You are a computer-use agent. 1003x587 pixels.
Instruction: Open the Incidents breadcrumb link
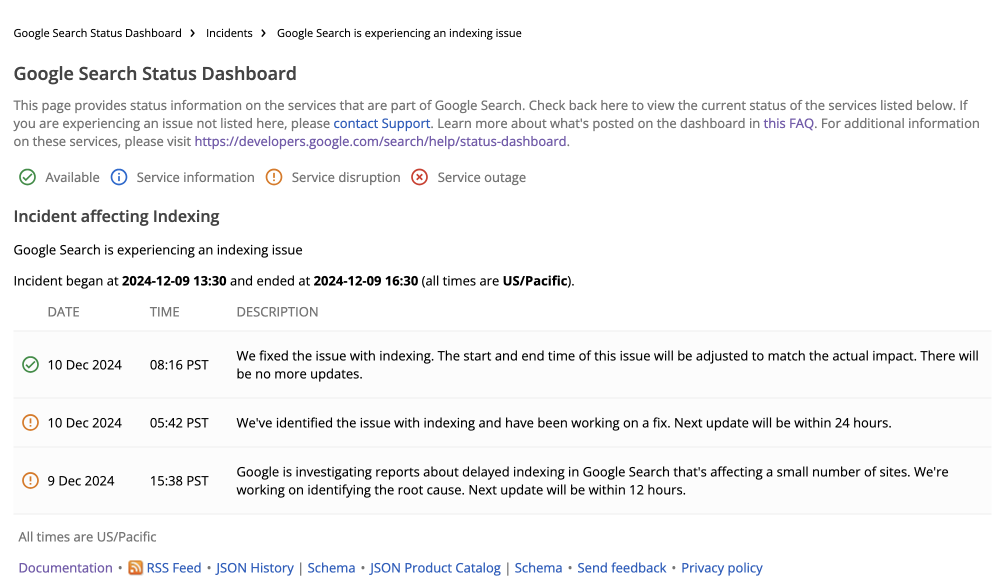point(229,33)
